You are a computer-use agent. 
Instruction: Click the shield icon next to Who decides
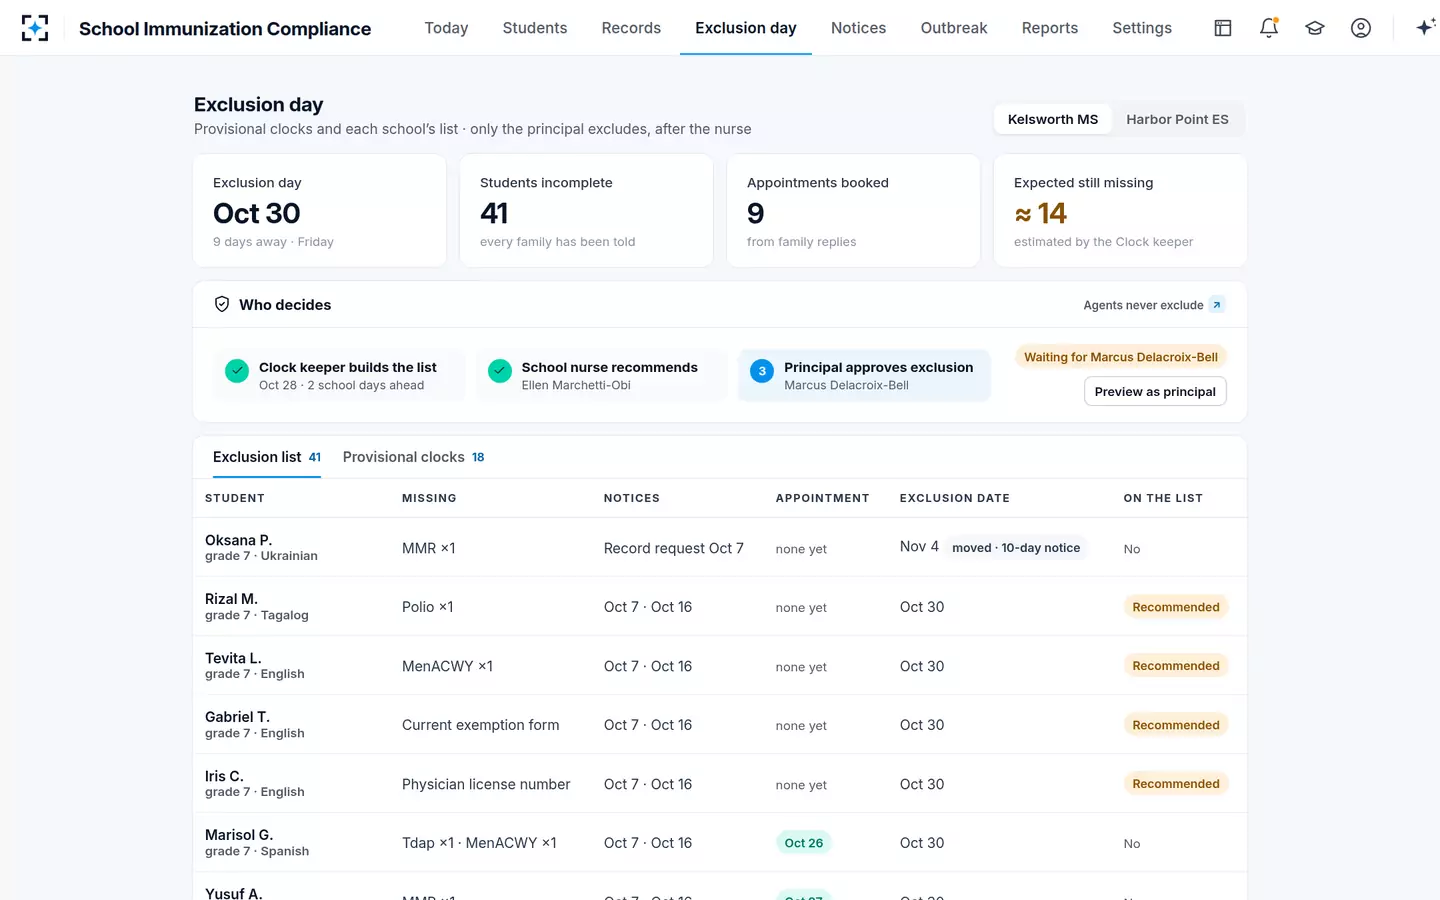tap(222, 304)
